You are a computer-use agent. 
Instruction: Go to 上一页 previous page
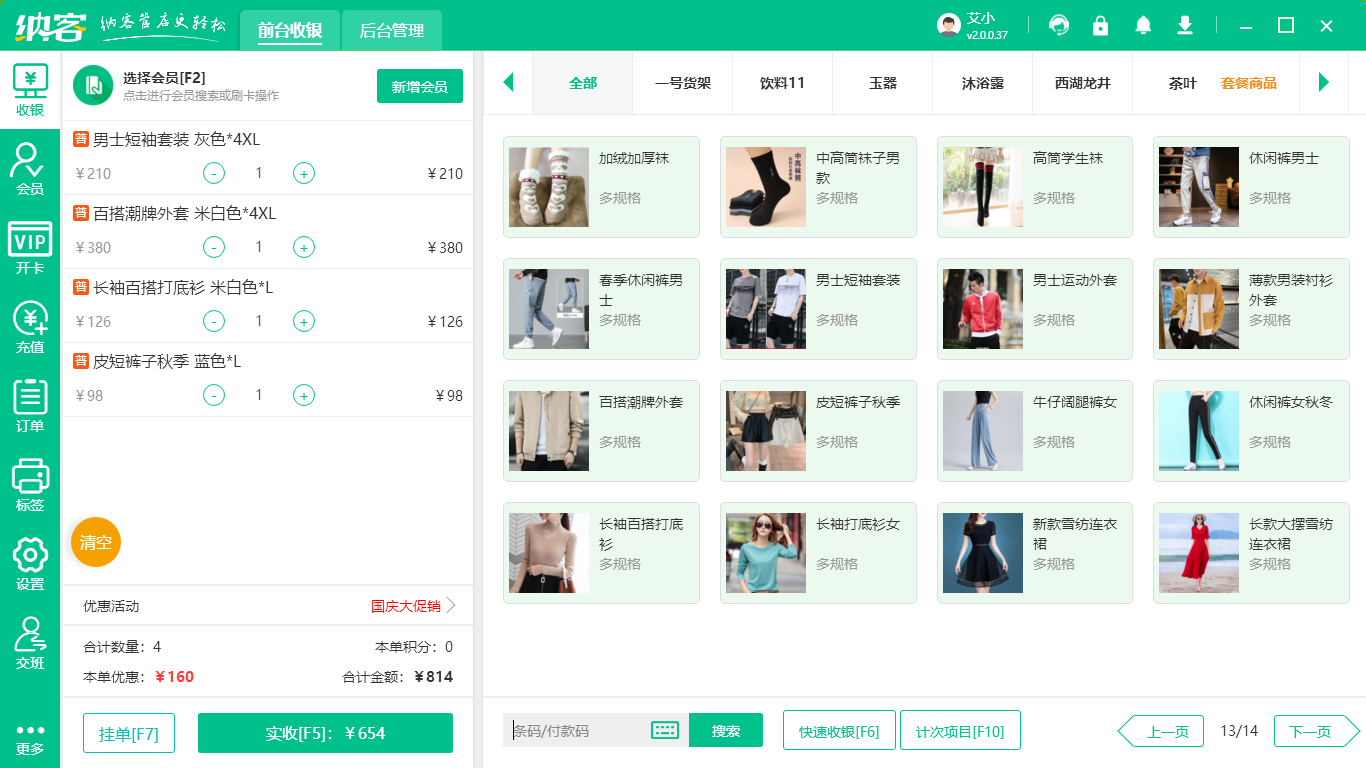[1160, 731]
